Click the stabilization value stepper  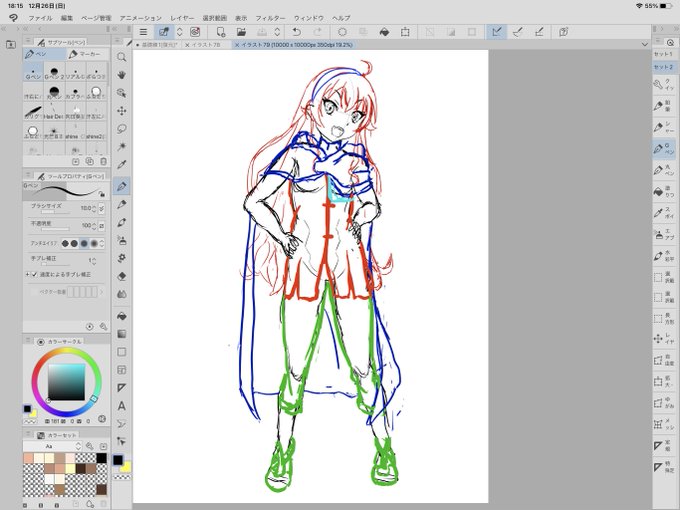tap(94, 261)
